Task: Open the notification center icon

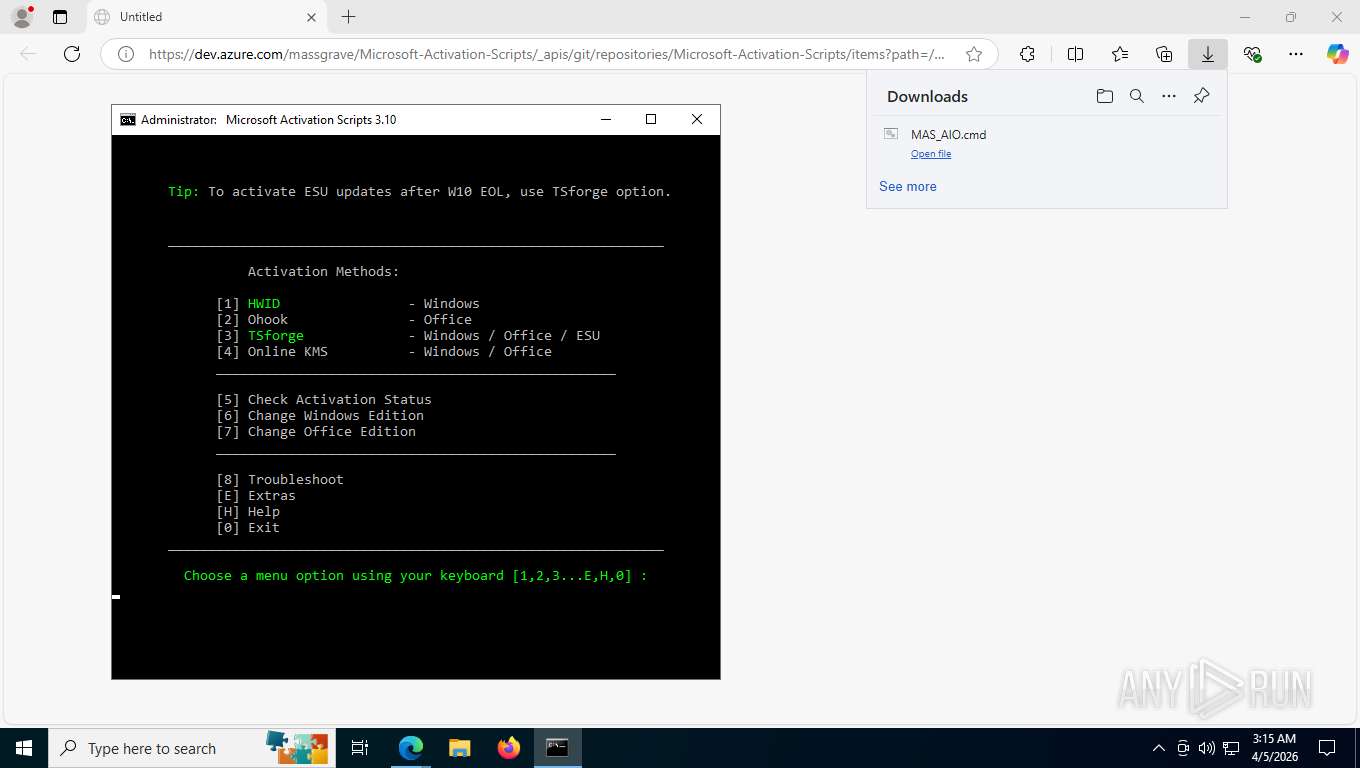Action: click(x=1327, y=748)
